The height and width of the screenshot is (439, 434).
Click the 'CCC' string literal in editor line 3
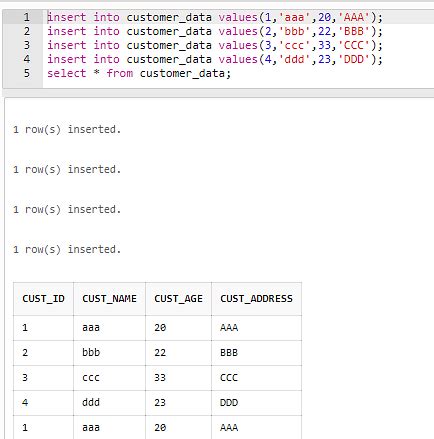[354, 45]
